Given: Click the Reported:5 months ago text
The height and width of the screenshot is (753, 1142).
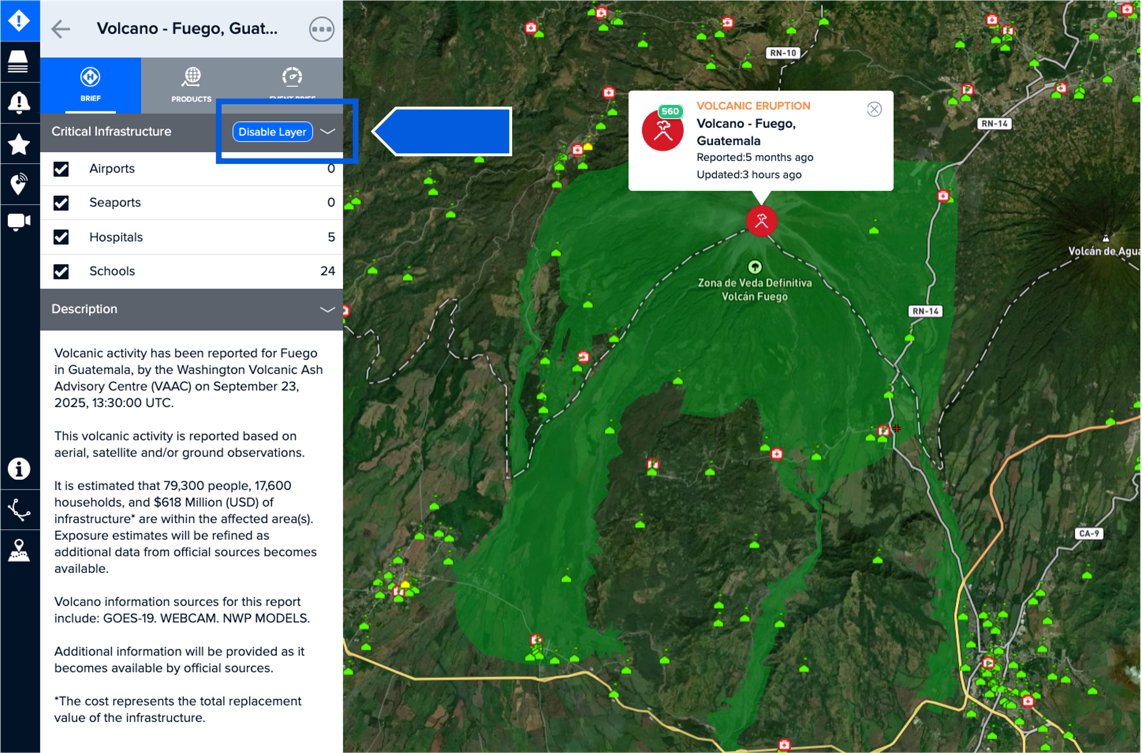Looking at the screenshot, I should click(x=755, y=157).
